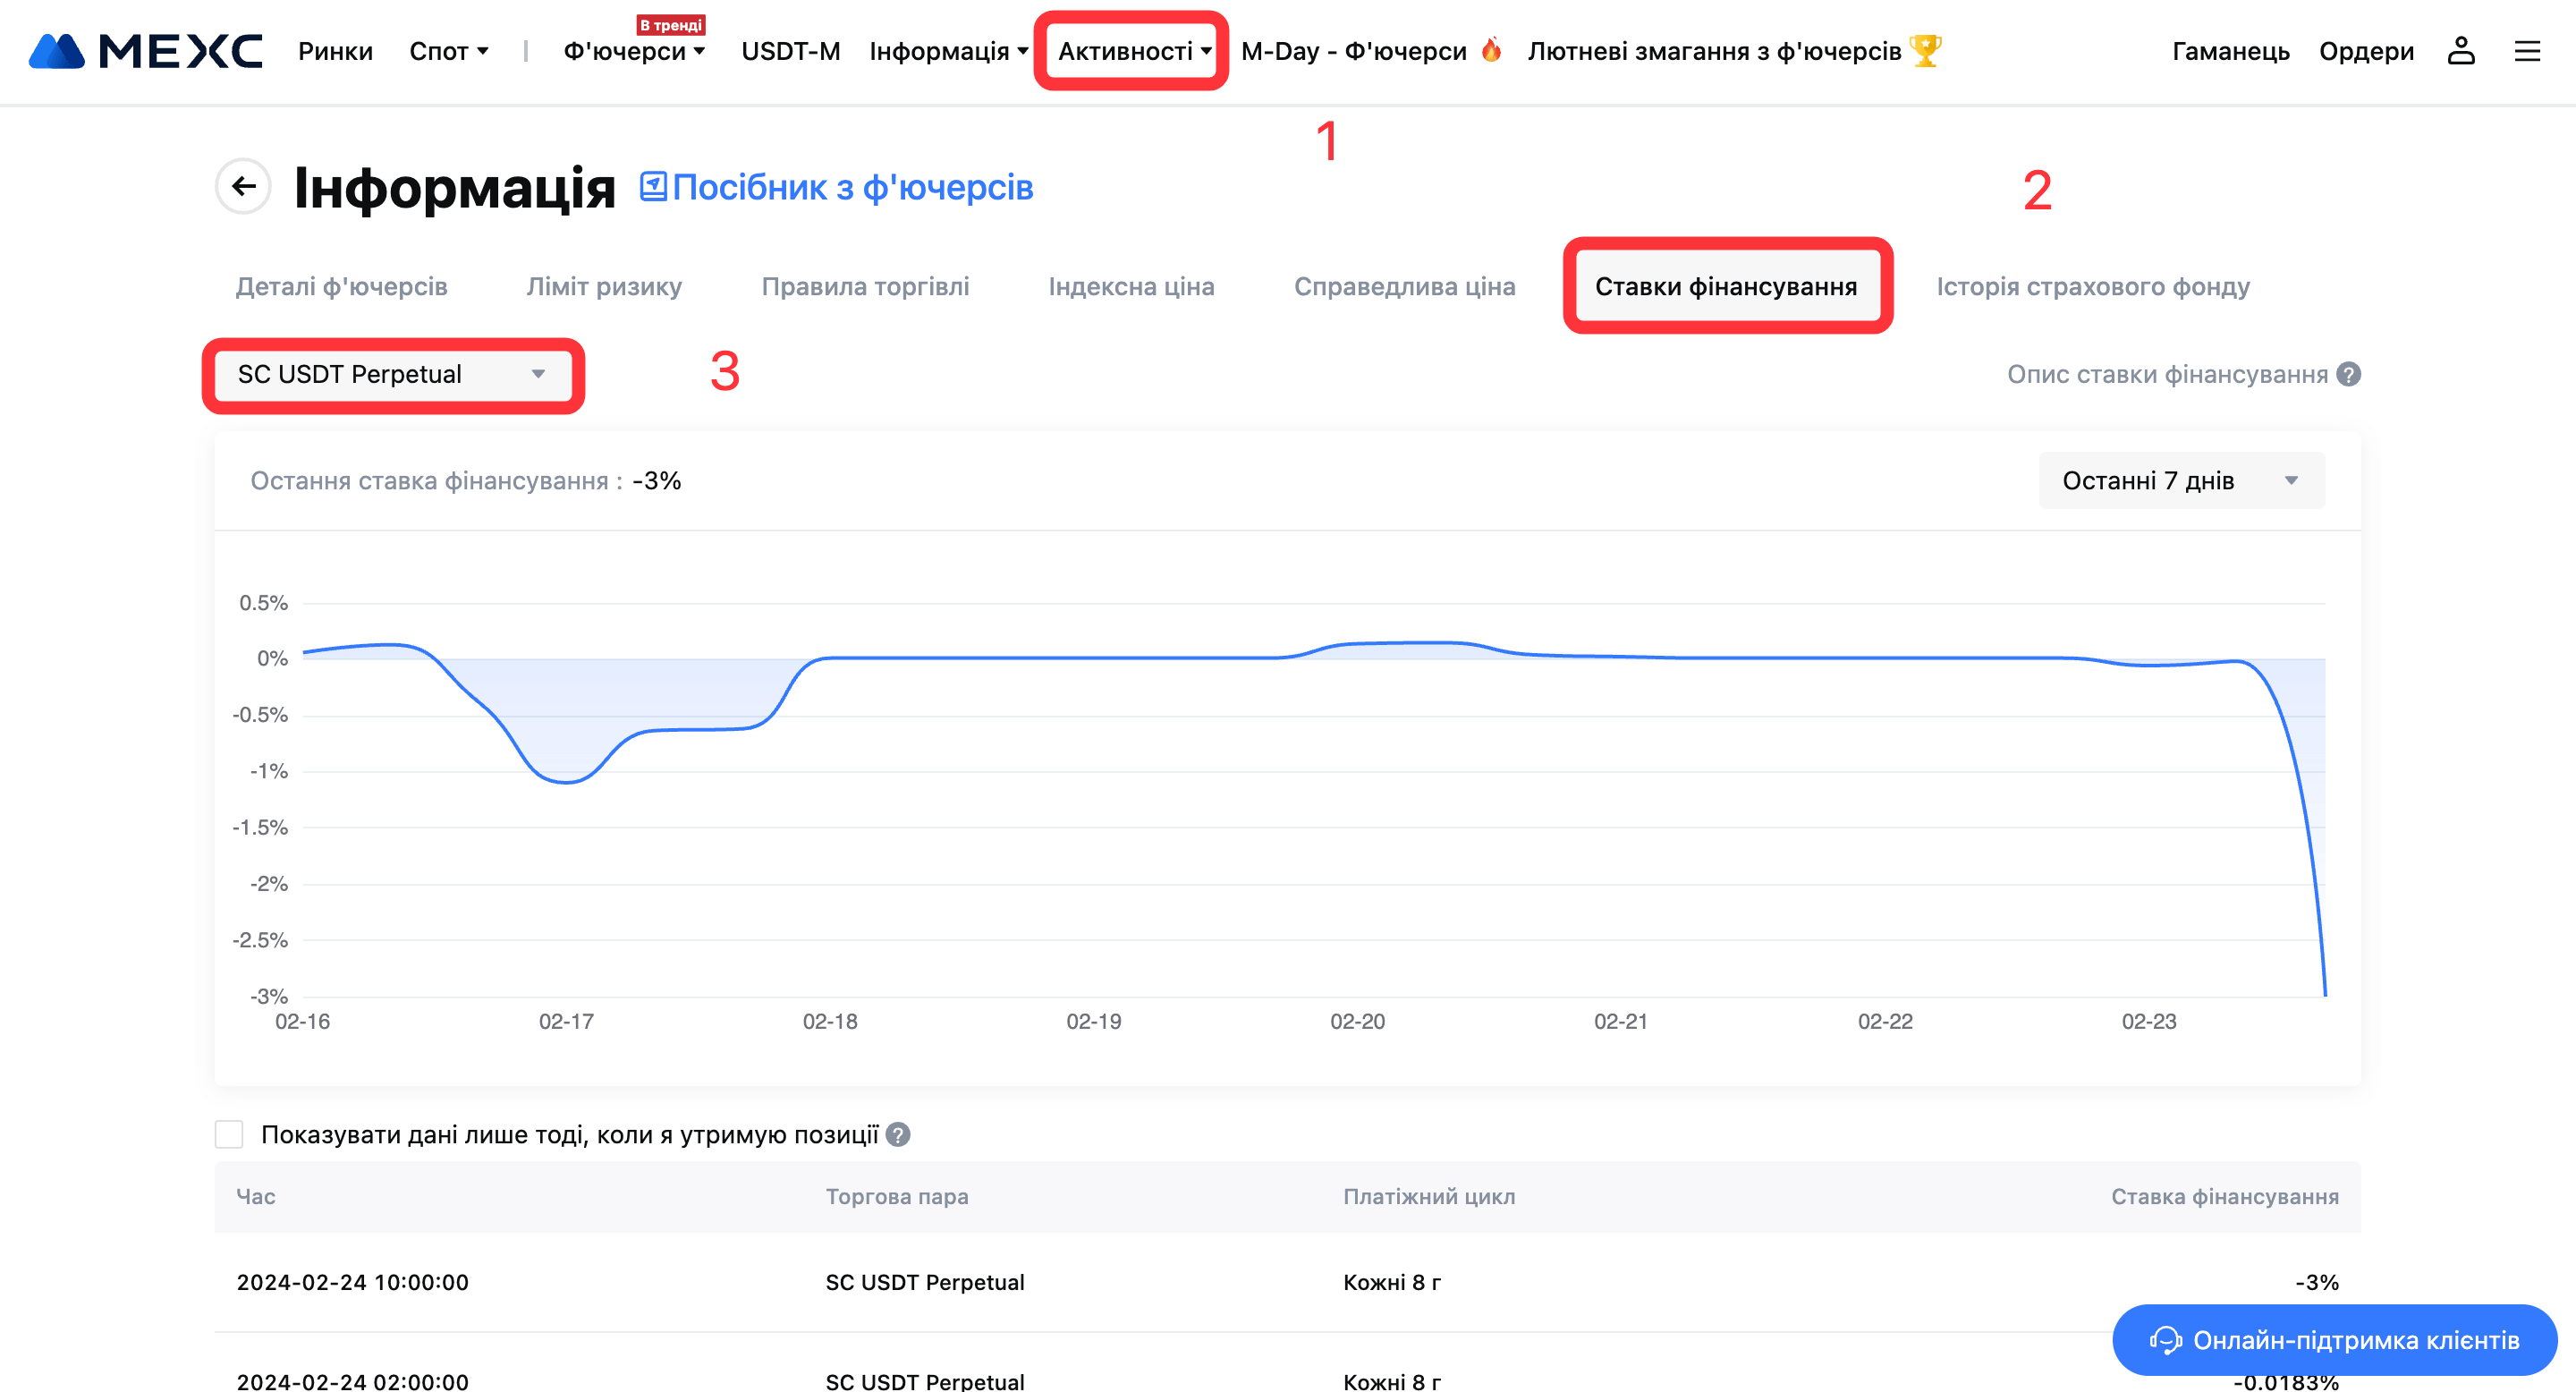Click the MEXC logo
Image resolution: width=2576 pixels, height=1392 pixels.
coord(146,51)
